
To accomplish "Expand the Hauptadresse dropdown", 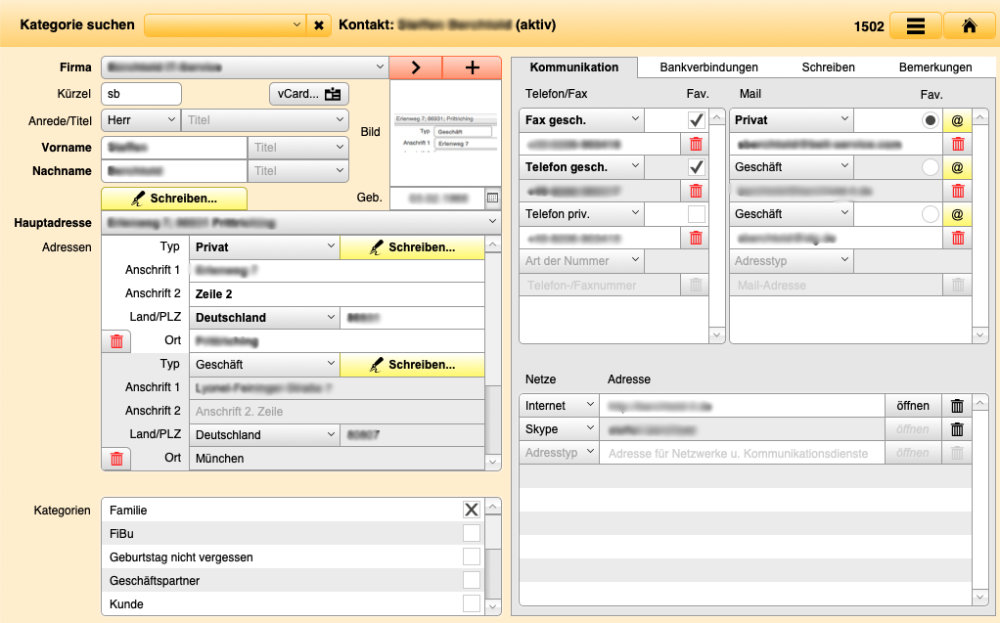I will click(x=492, y=221).
